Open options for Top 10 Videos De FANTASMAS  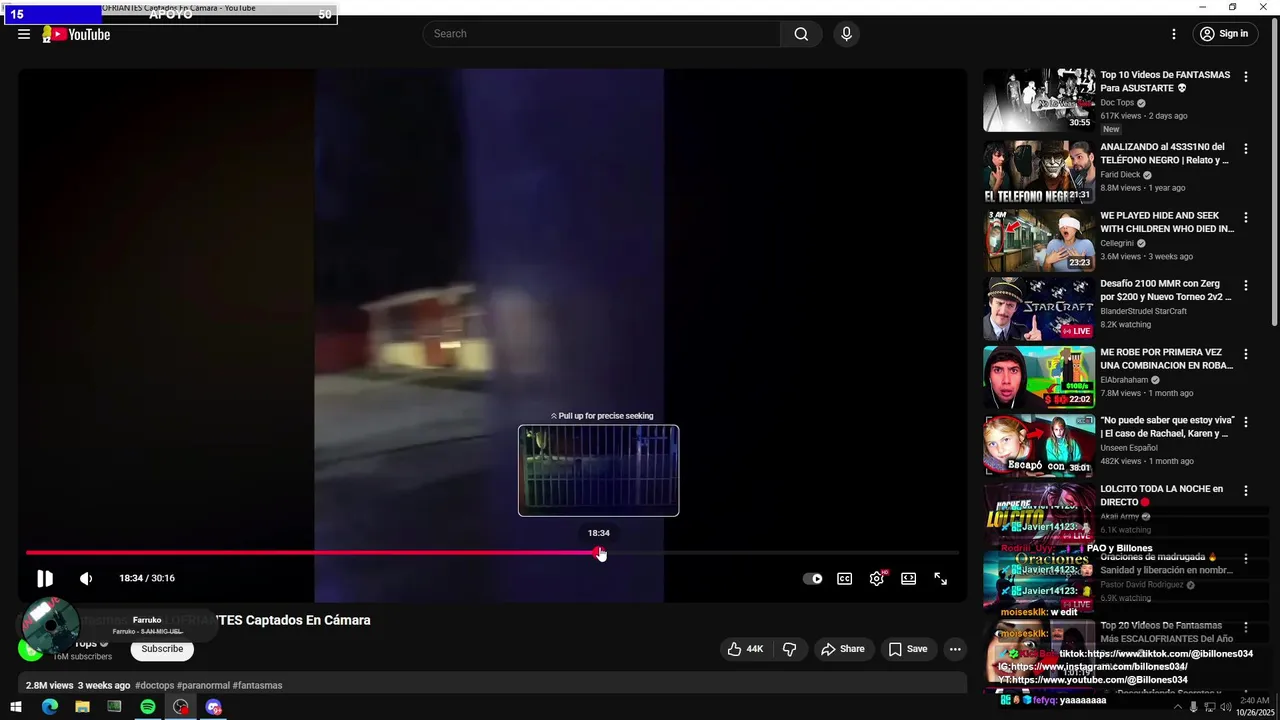(x=1246, y=77)
